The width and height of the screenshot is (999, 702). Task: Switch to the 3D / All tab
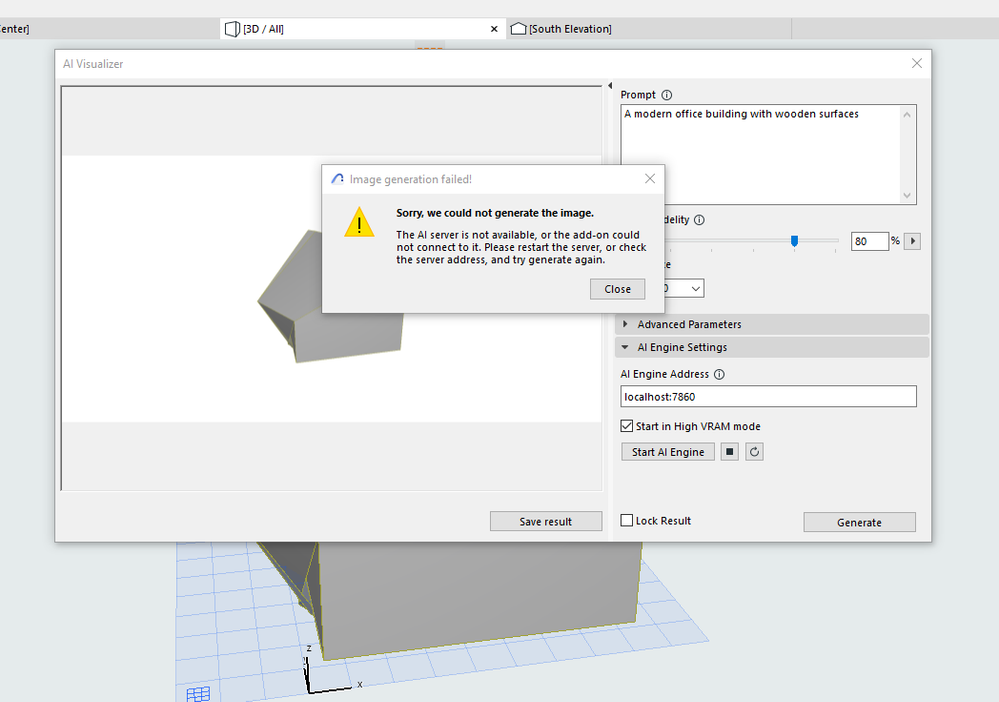[363, 29]
